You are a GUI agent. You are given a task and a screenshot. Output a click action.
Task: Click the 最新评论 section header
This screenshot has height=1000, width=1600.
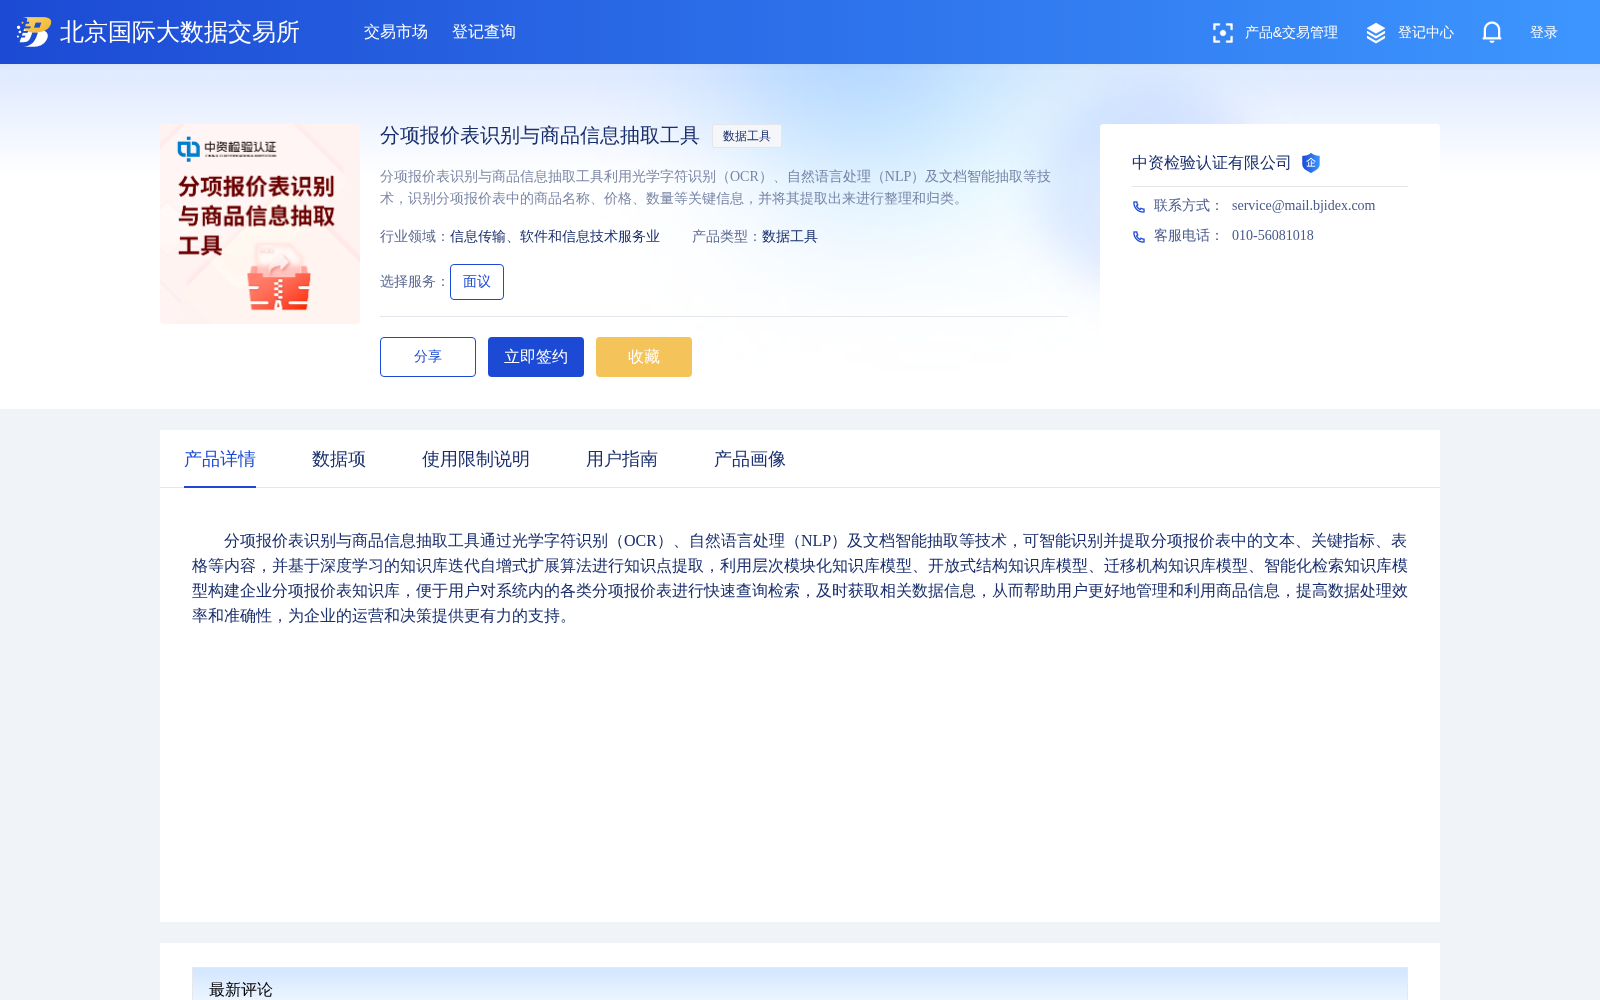[800, 984]
